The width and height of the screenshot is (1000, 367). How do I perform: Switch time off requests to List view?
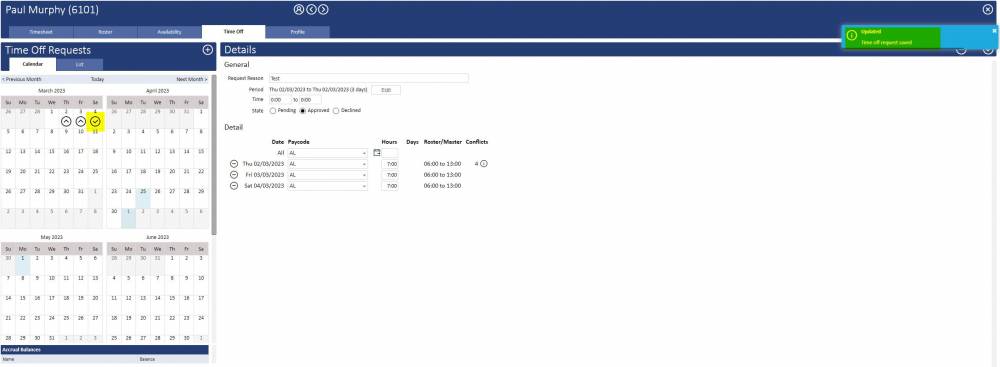click(x=80, y=64)
